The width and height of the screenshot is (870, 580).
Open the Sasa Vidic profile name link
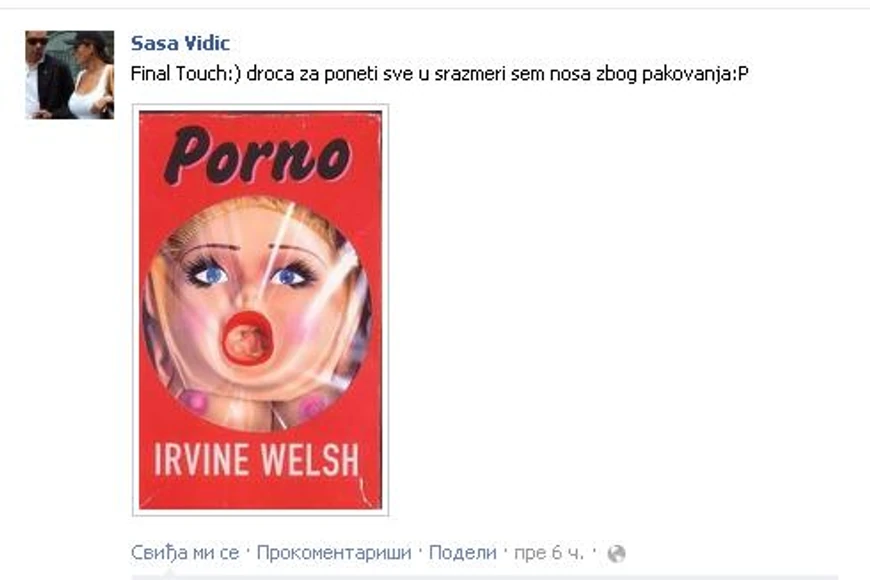(180, 43)
